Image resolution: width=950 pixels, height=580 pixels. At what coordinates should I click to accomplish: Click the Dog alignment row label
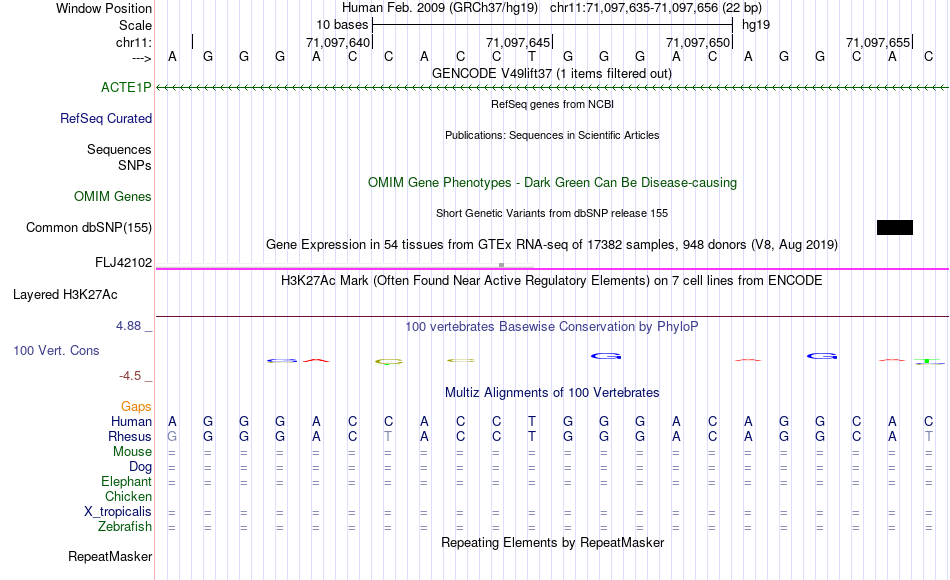click(140, 467)
